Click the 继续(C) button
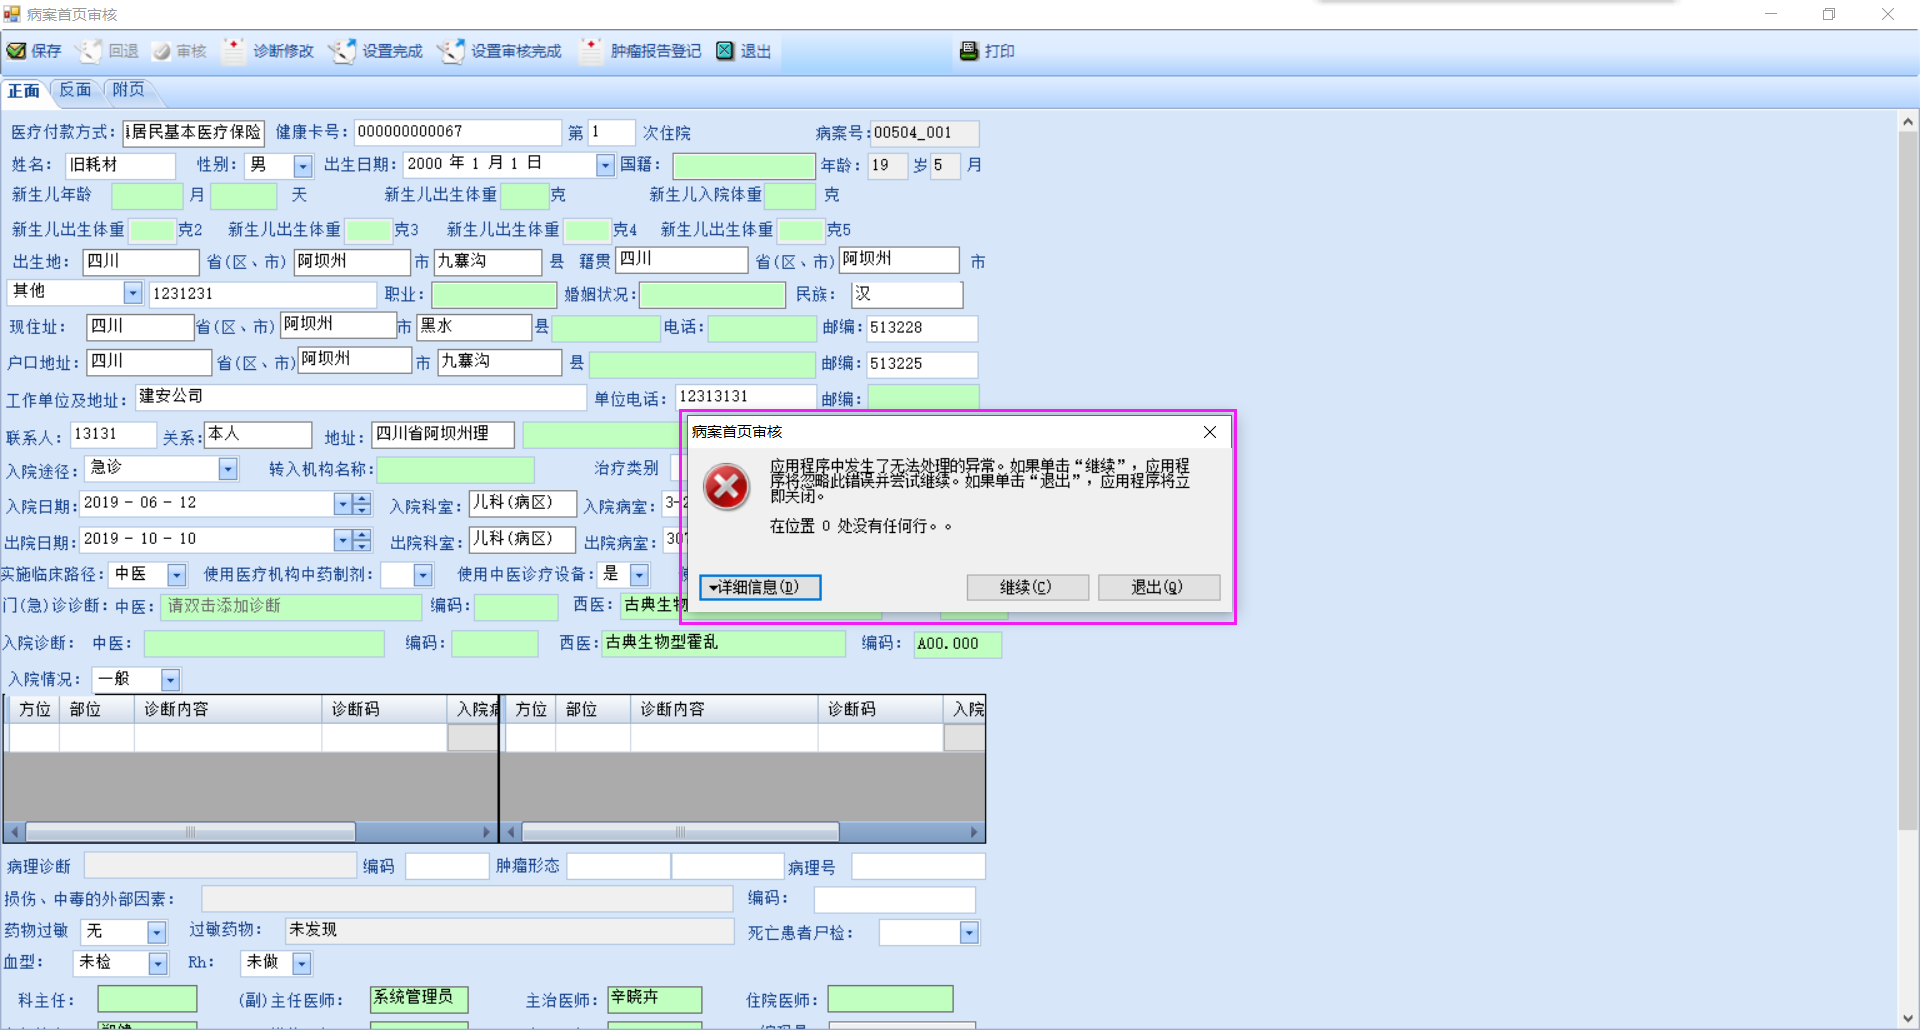This screenshot has height=1030, width=1920. [1027, 587]
